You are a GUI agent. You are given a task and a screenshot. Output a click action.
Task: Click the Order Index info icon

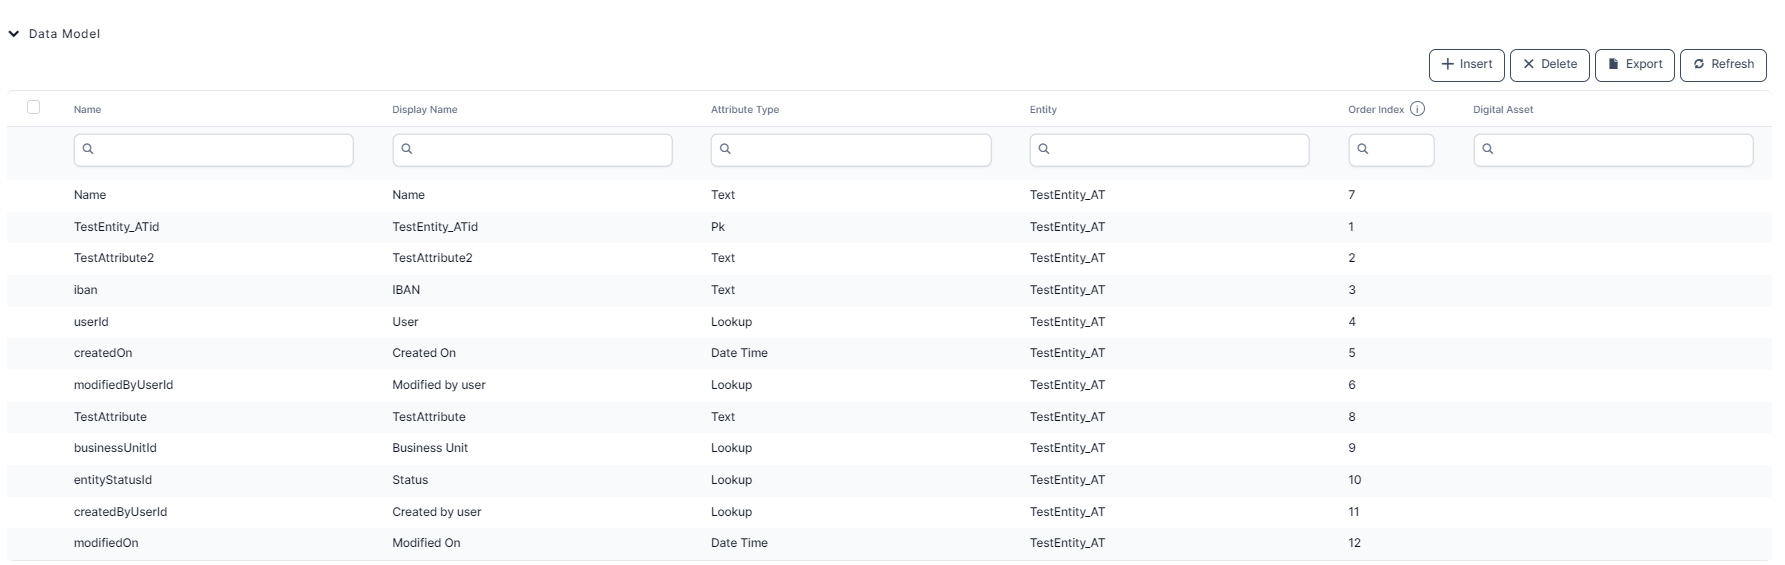click(1417, 109)
